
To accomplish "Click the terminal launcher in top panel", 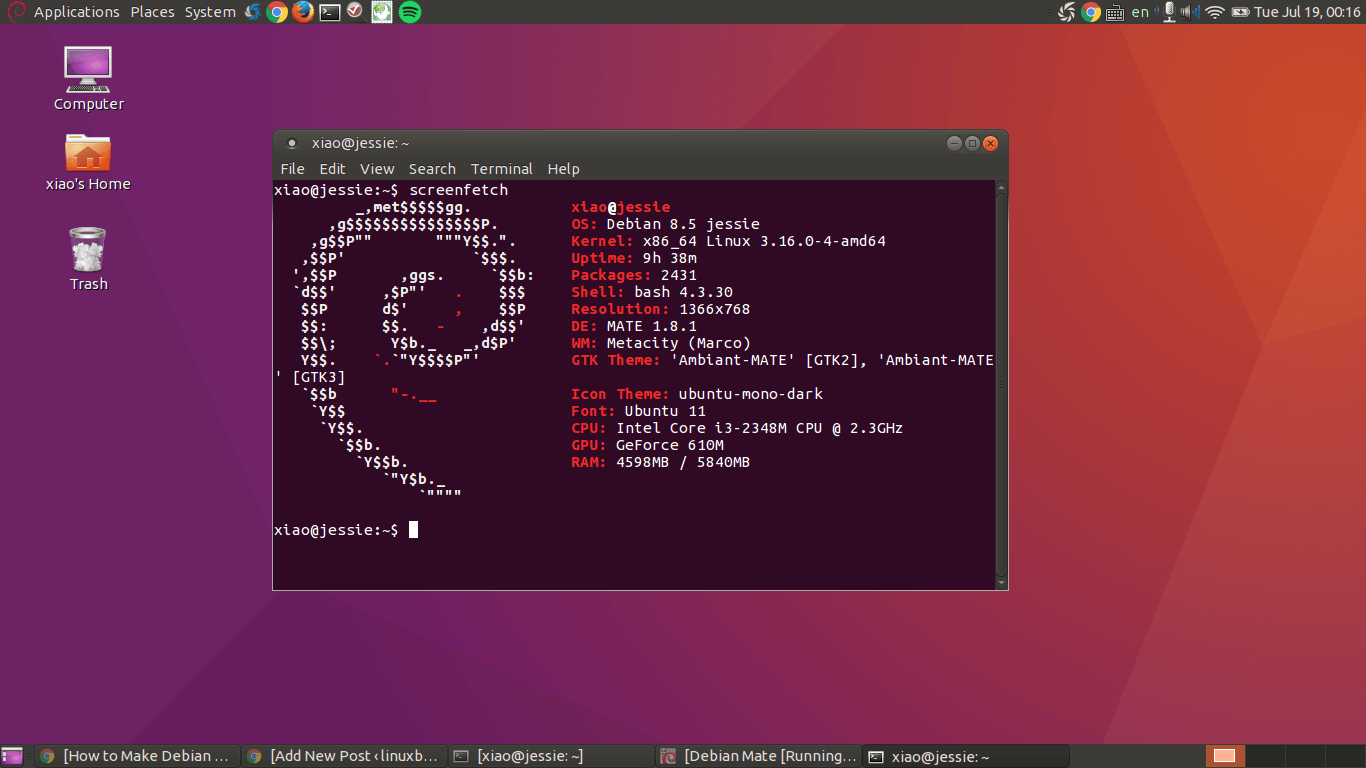I will [x=330, y=12].
